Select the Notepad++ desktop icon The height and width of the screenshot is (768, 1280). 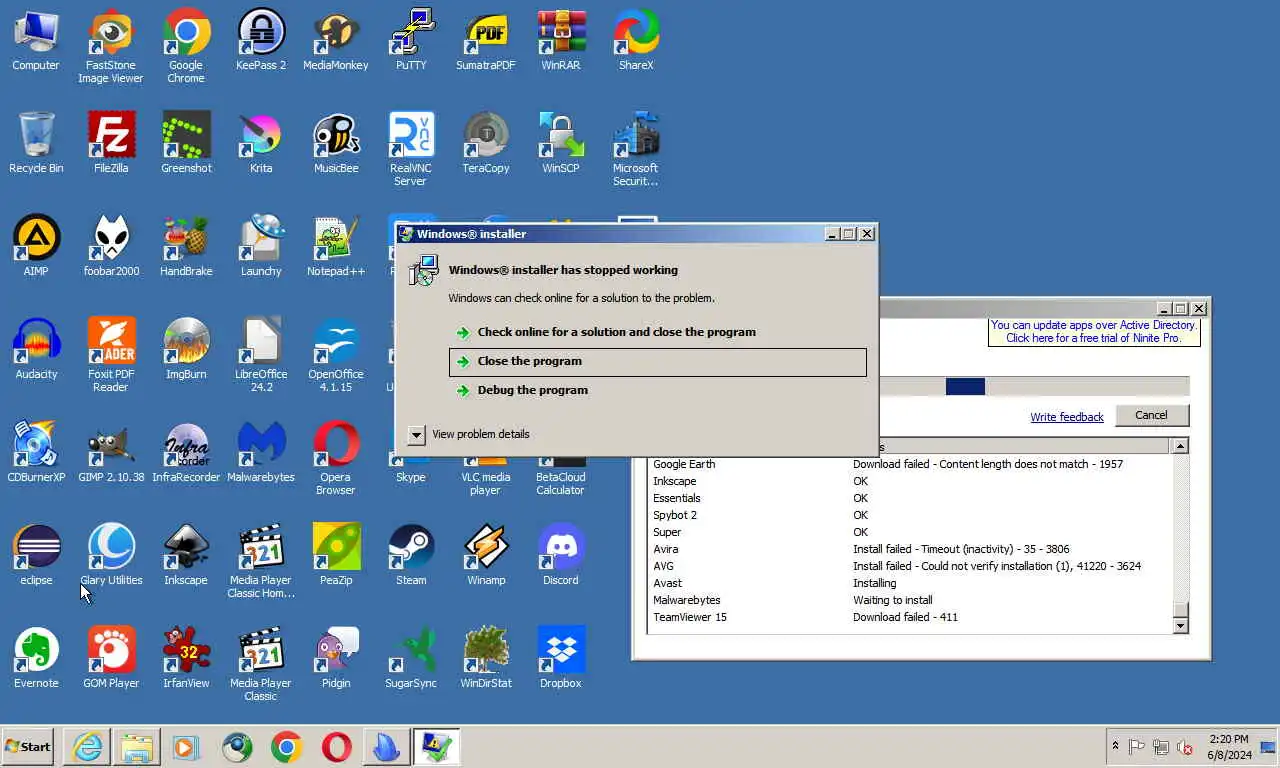click(336, 246)
